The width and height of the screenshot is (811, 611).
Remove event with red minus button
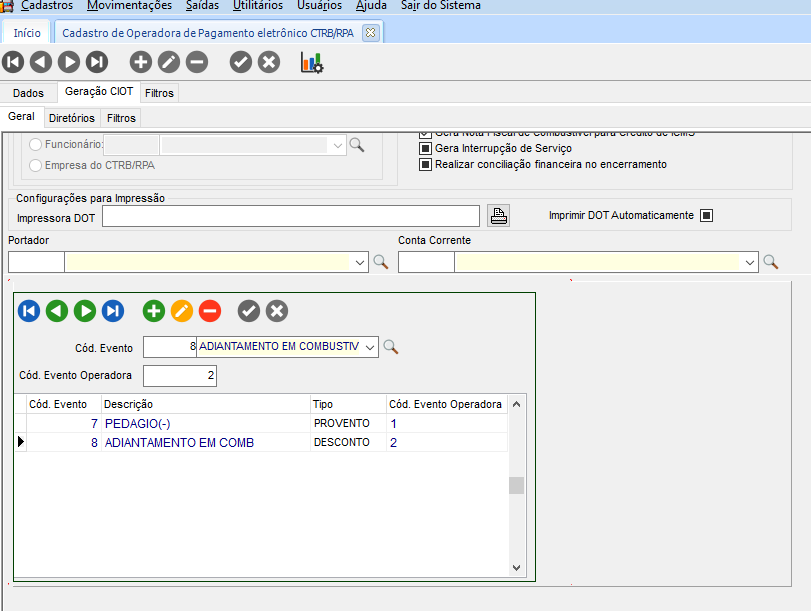(x=210, y=311)
